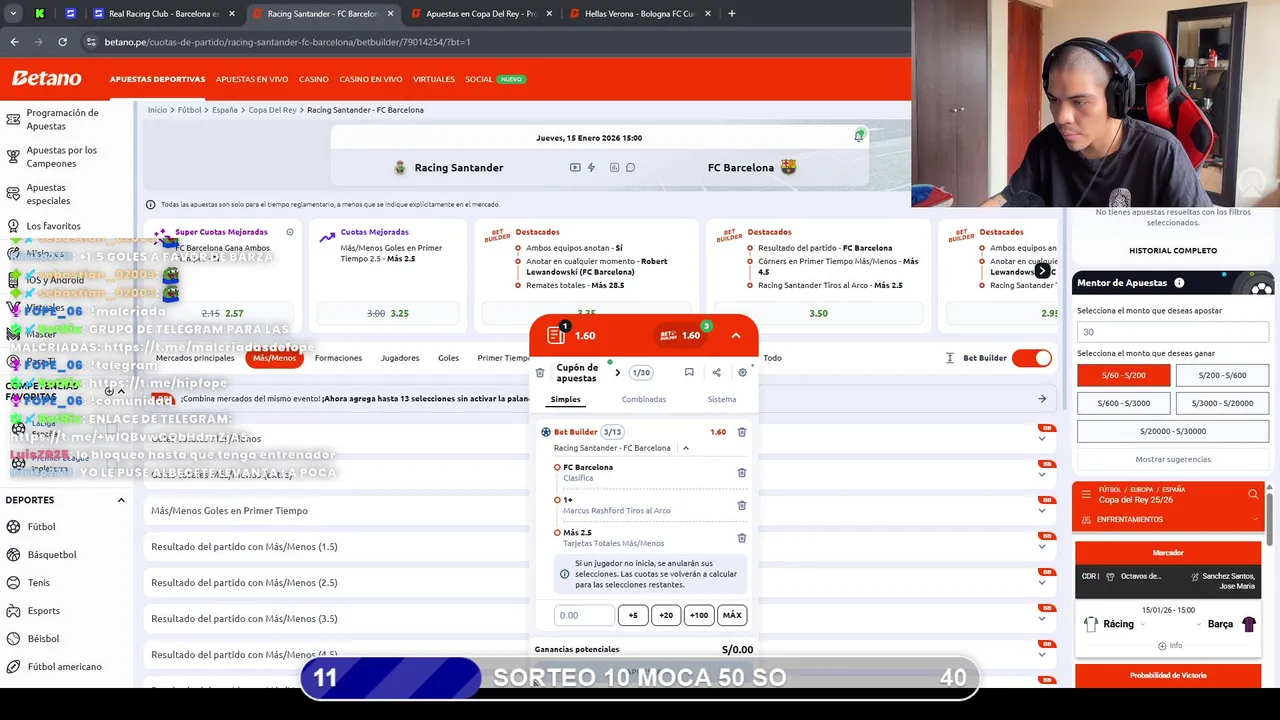Screen dimensions: 1280x720
Task: Select the S/20000 - S/30000 winnings range
Action: coord(1173,431)
